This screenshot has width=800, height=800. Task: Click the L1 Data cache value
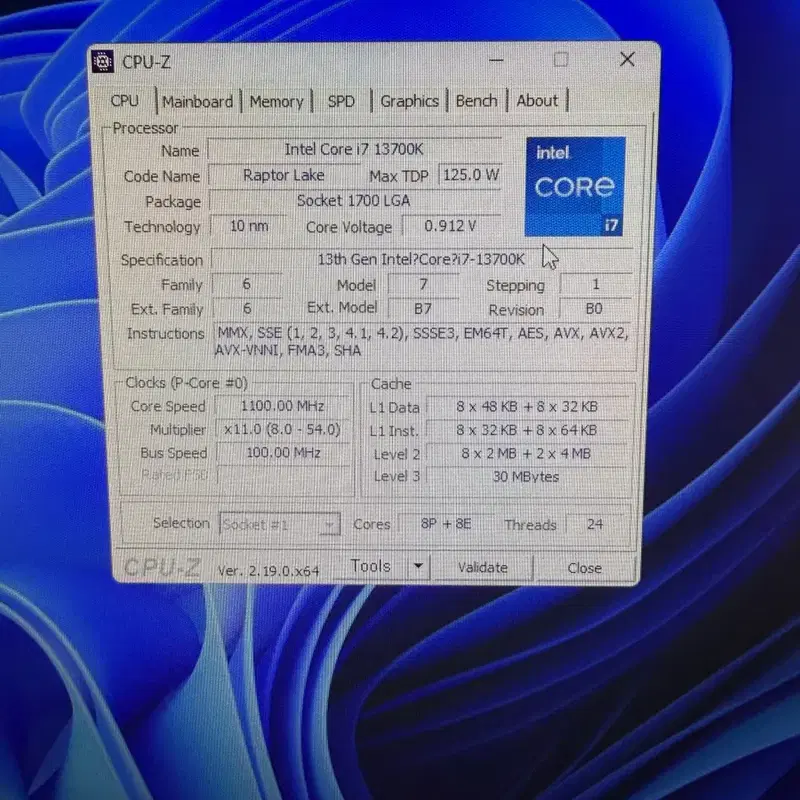click(527, 407)
